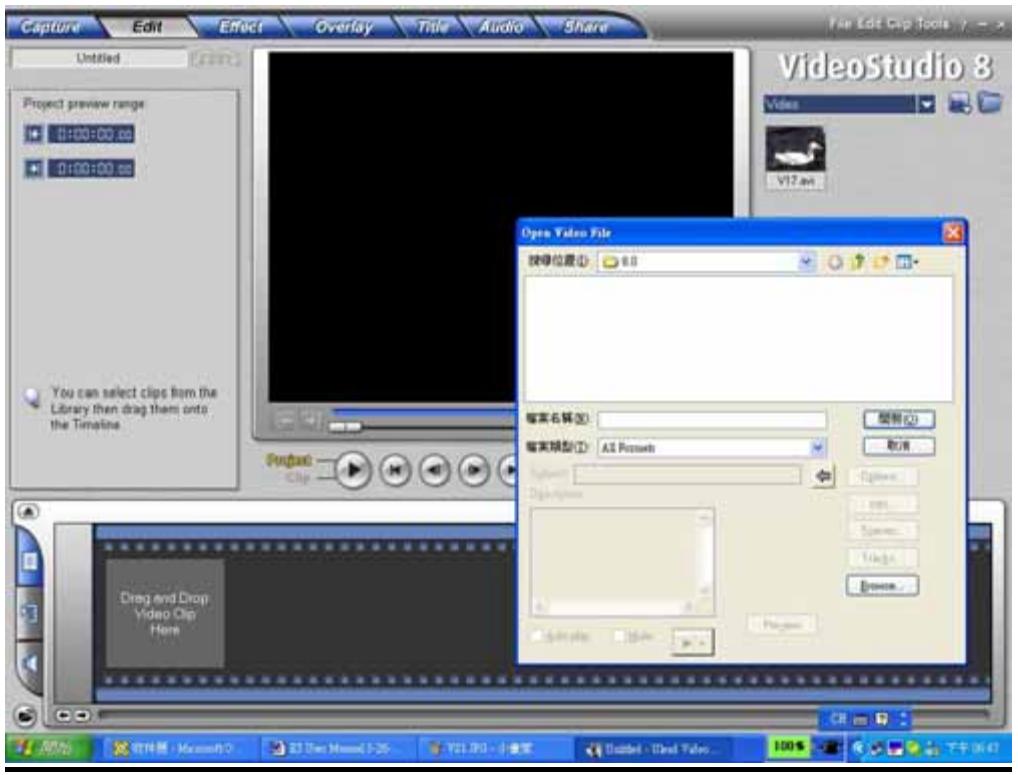Create new folder in Open Video File dialog
This screenshot has width=1018, height=775.
tap(880, 262)
